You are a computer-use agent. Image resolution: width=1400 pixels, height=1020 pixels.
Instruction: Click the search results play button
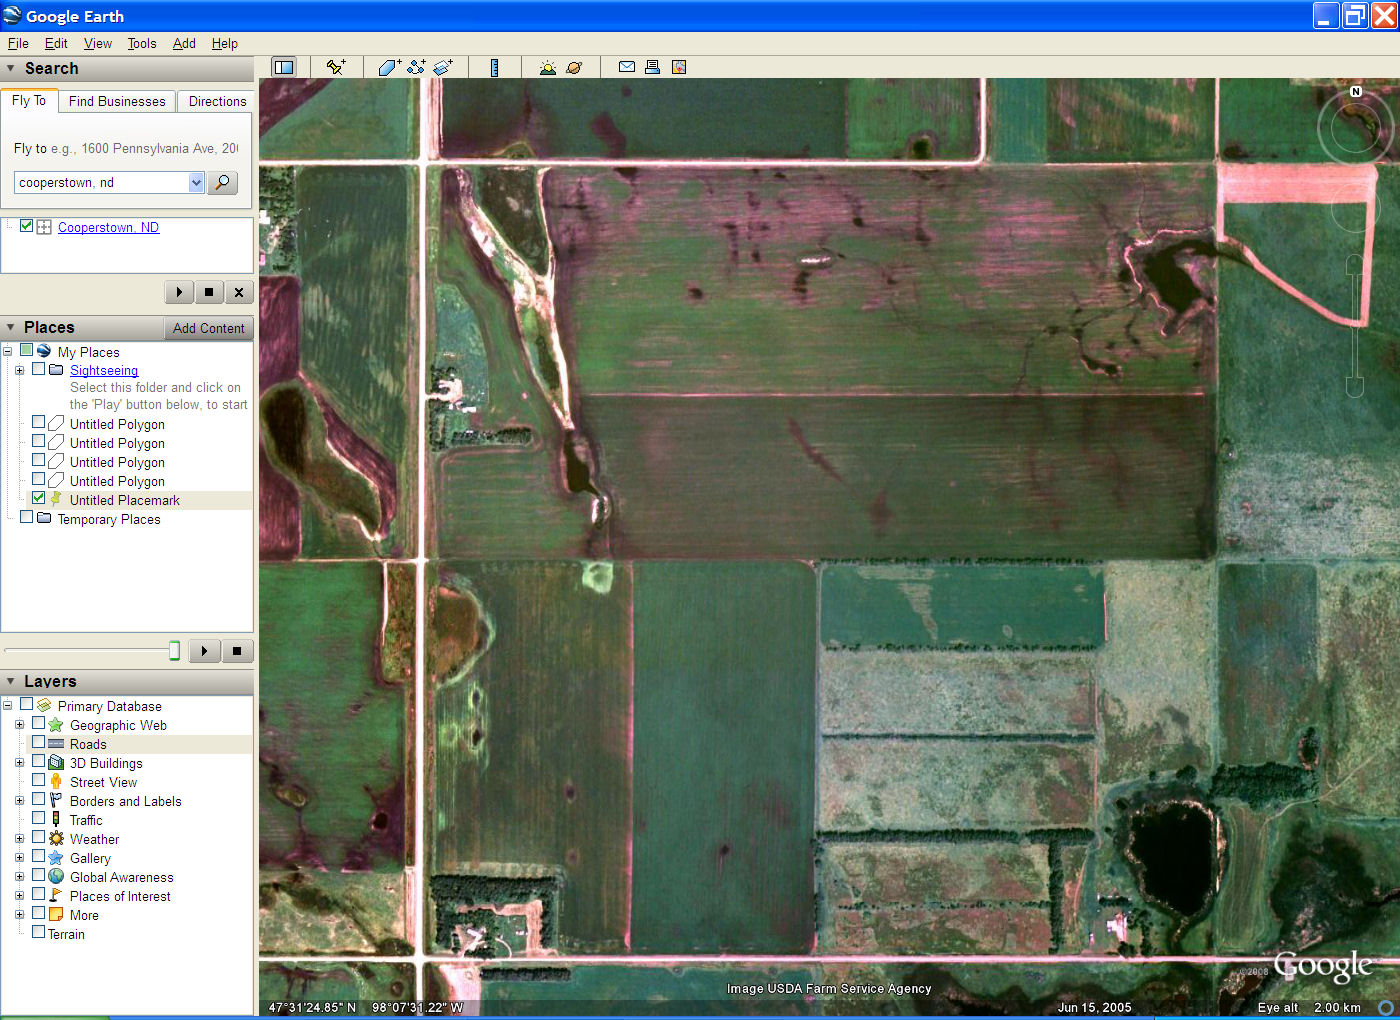179,292
